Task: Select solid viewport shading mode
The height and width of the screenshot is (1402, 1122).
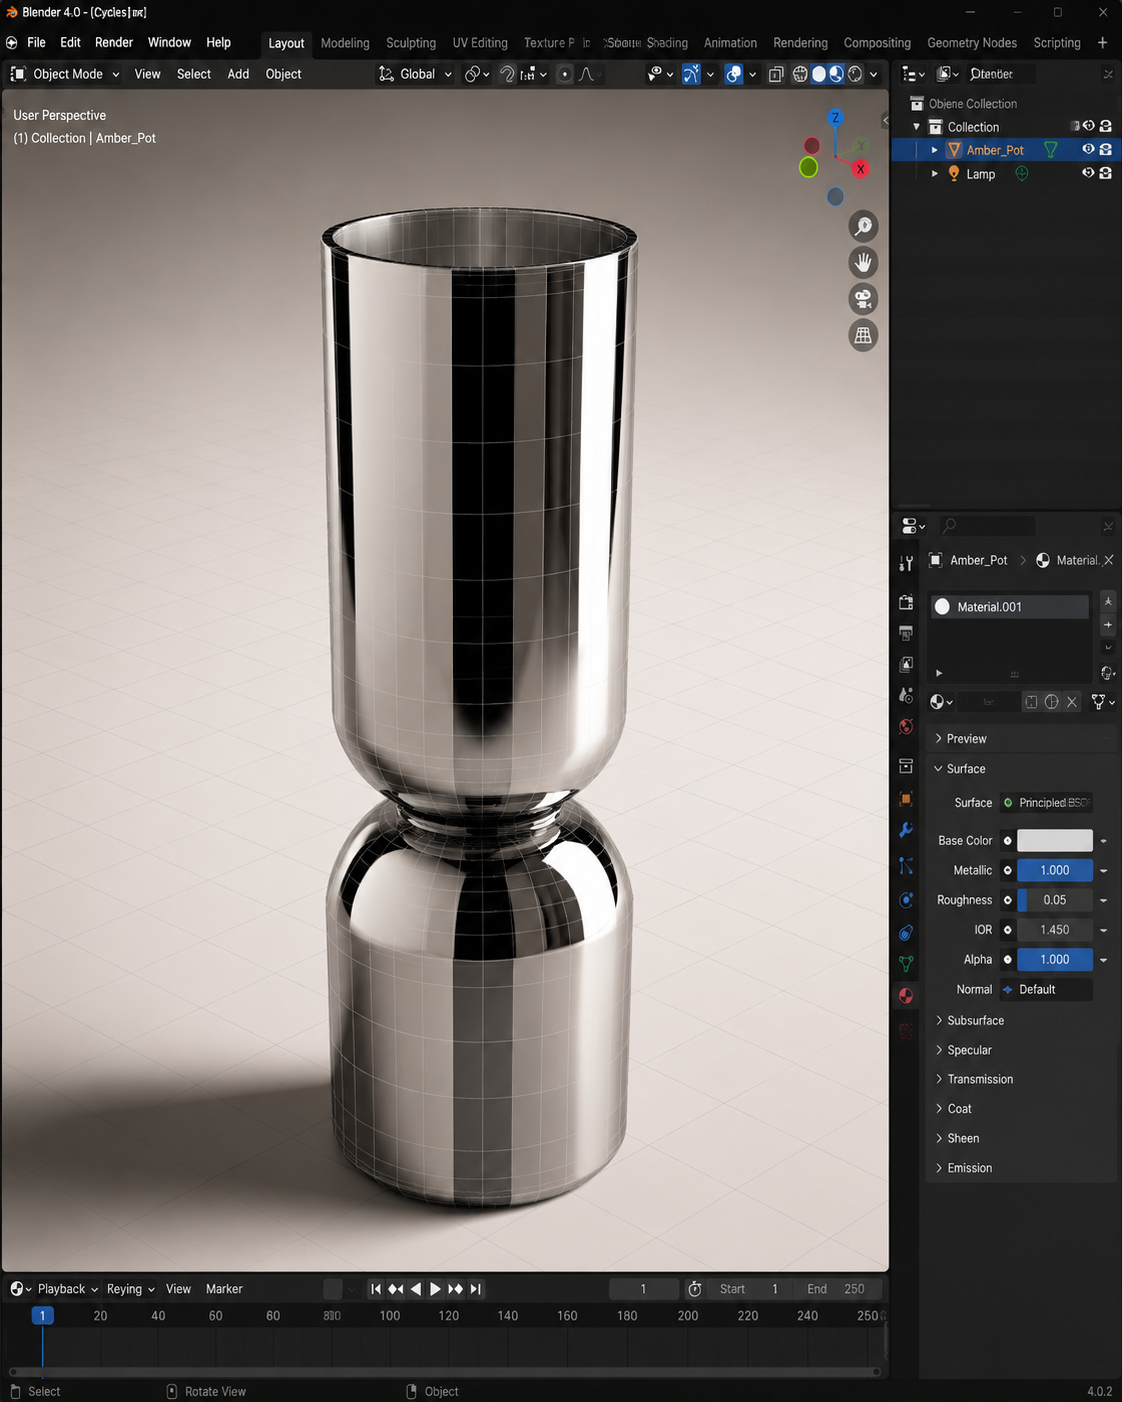Action: (819, 74)
